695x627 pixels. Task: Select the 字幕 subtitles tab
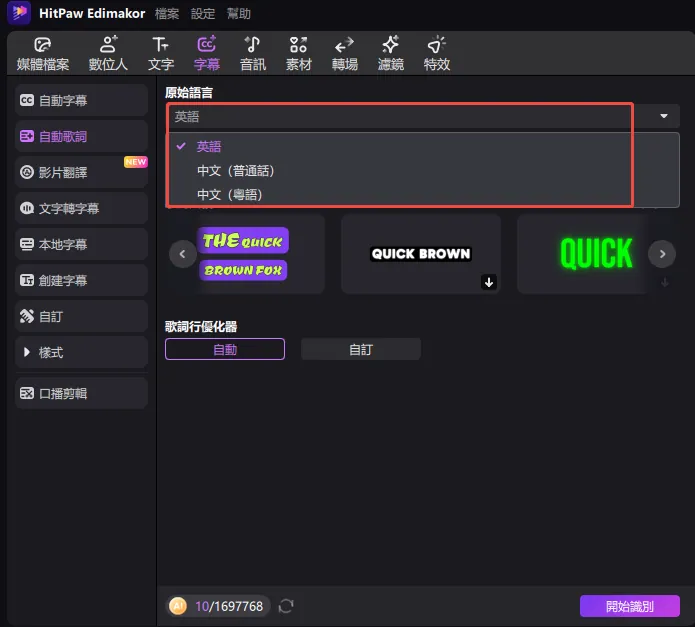[x=207, y=54]
